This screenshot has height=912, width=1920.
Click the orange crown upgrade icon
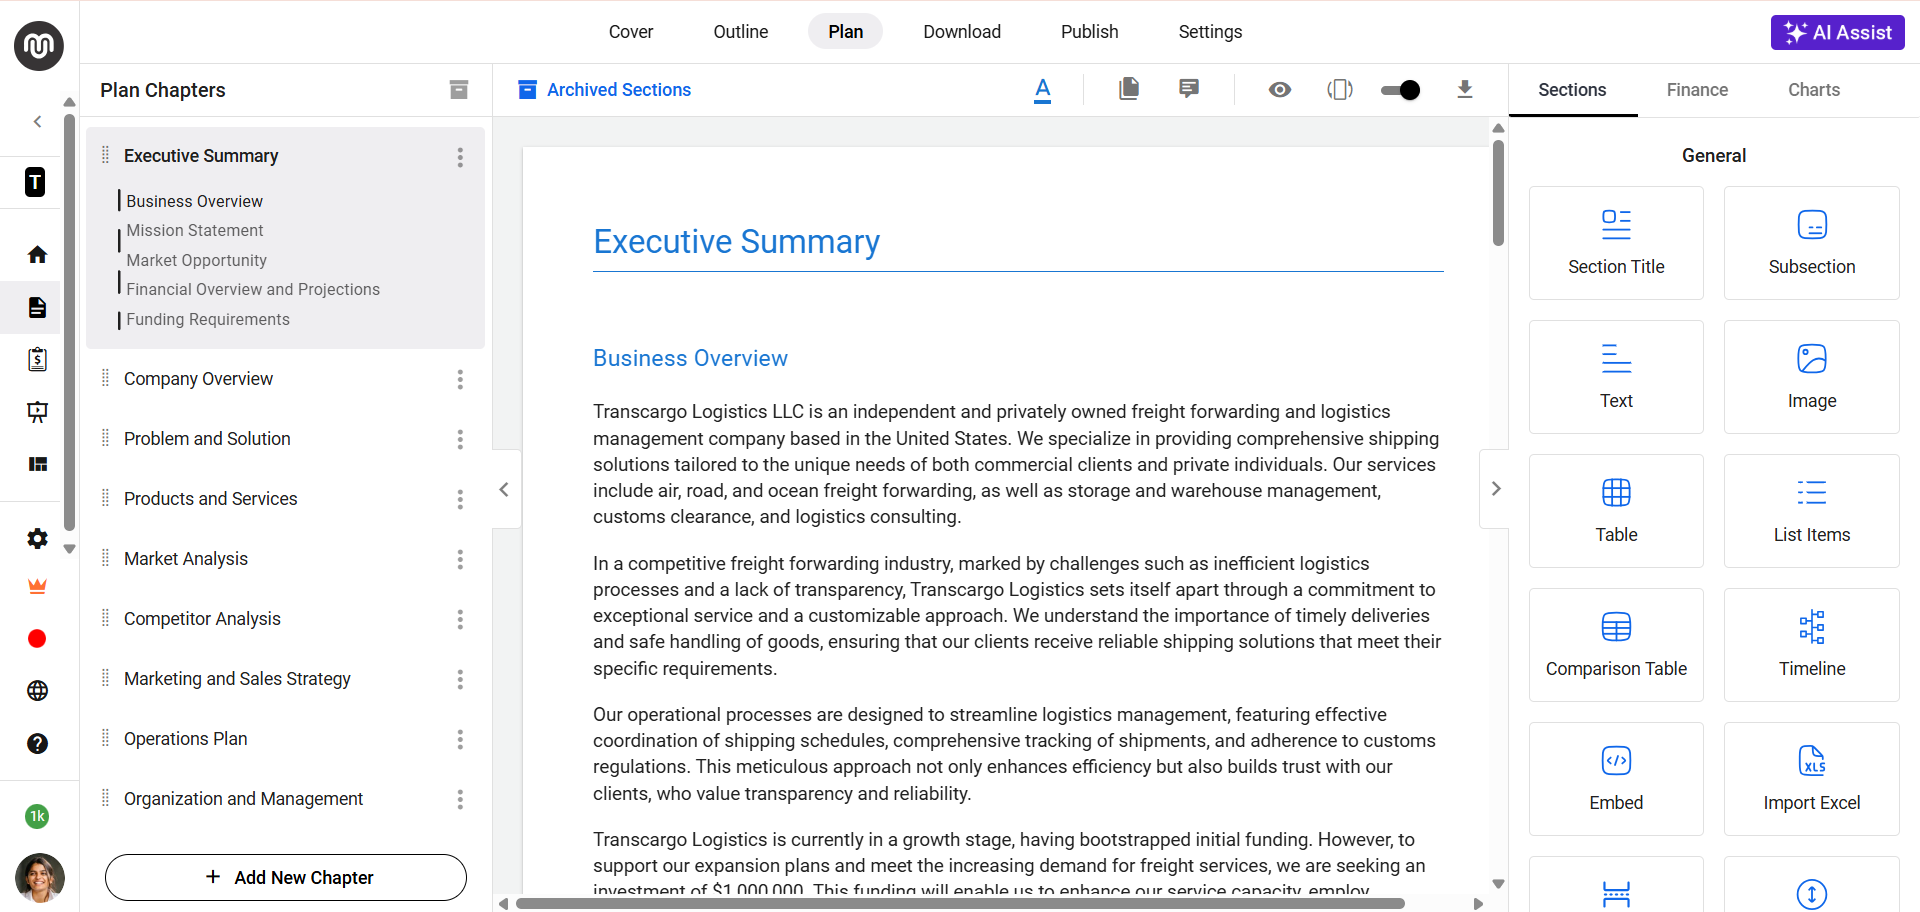pos(37,587)
